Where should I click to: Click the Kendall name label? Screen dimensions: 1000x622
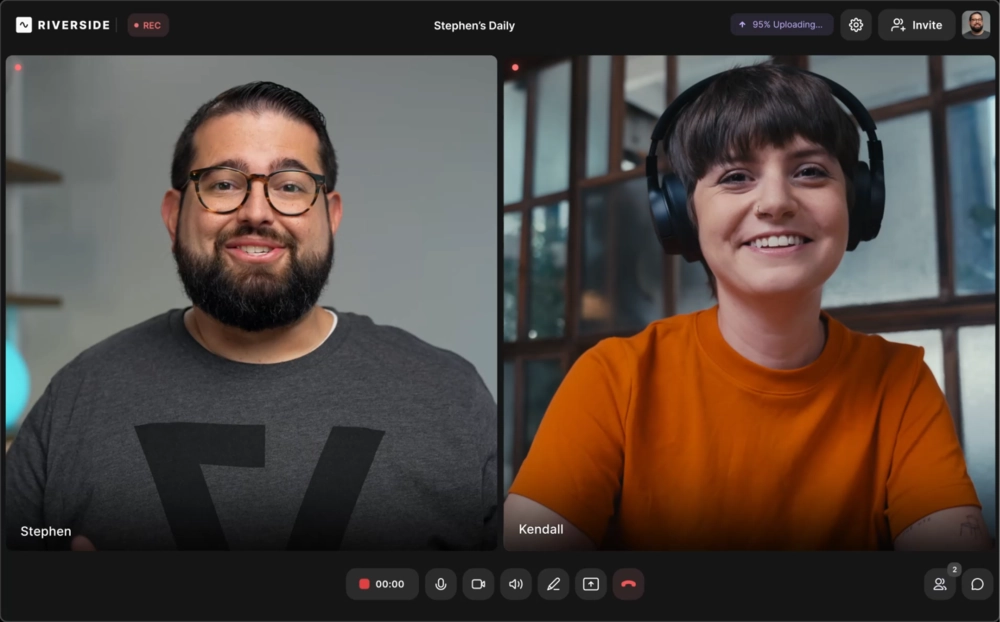(541, 529)
